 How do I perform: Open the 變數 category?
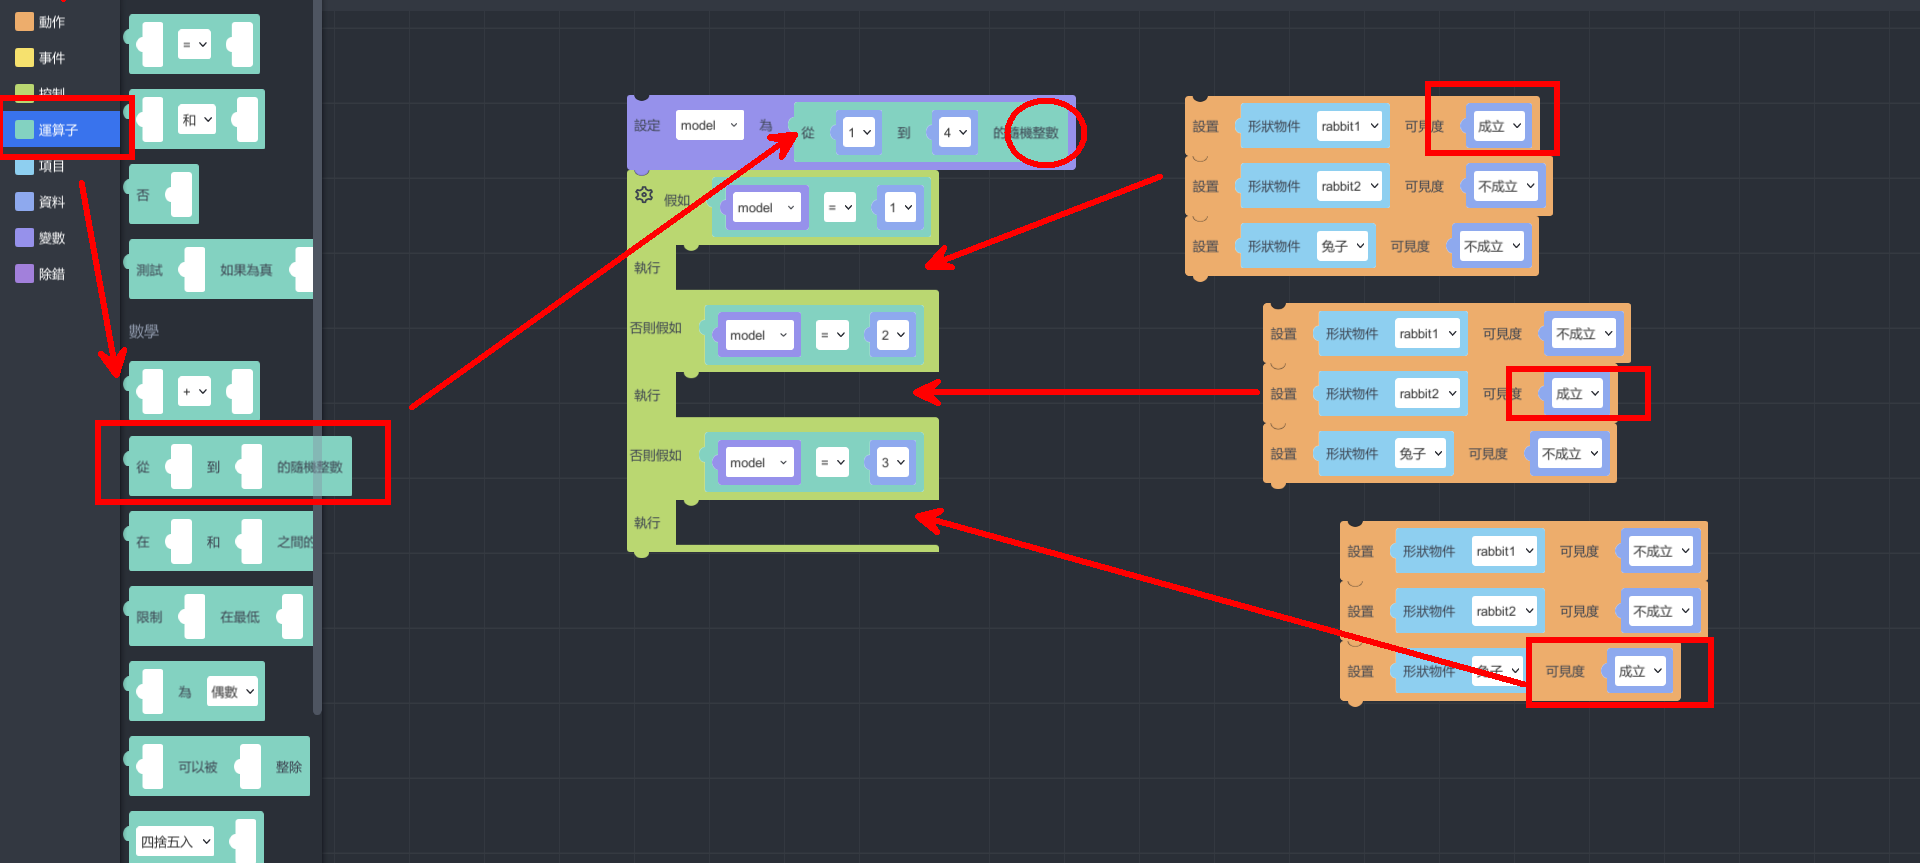51,238
